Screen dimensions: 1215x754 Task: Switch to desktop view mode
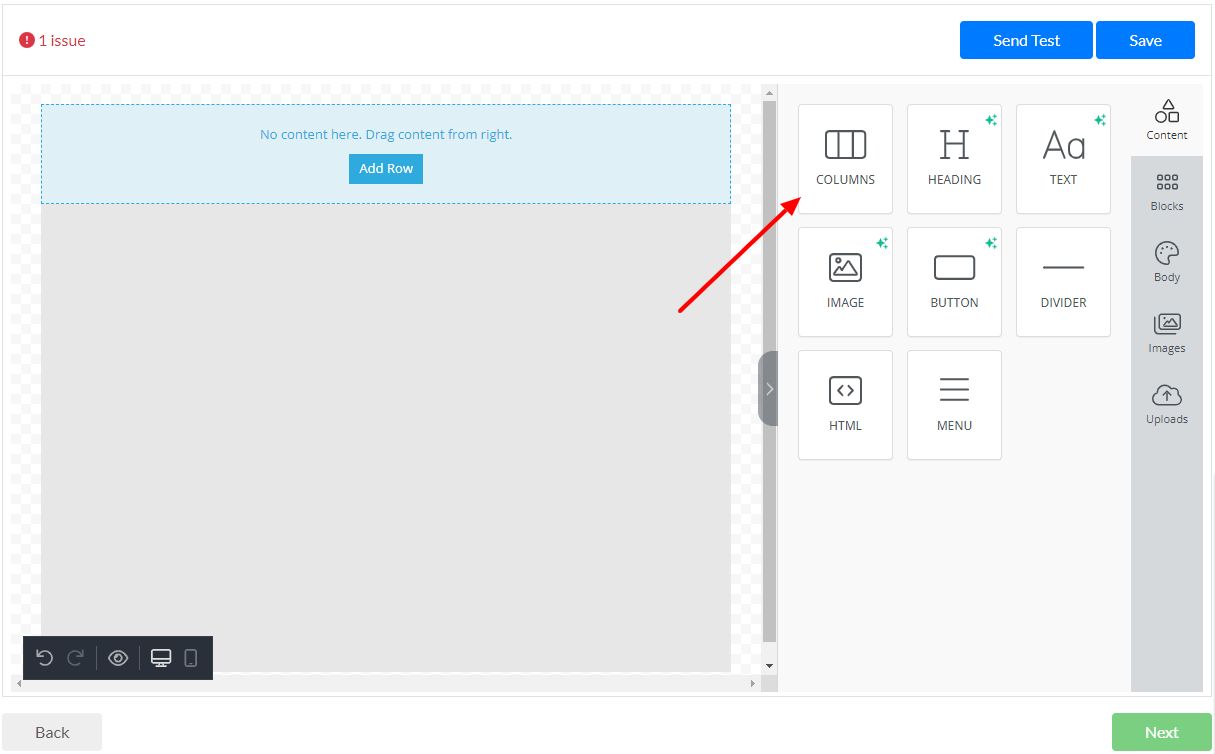pyautogui.click(x=161, y=658)
